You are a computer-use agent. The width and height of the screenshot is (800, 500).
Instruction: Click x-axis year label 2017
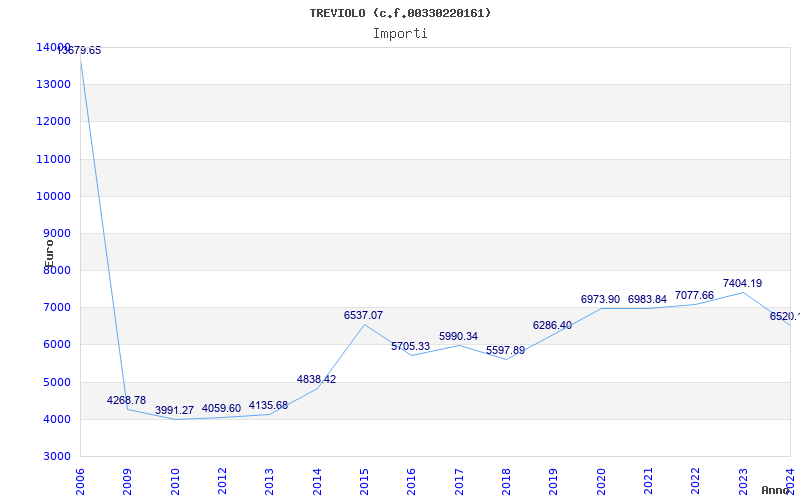coord(459,481)
